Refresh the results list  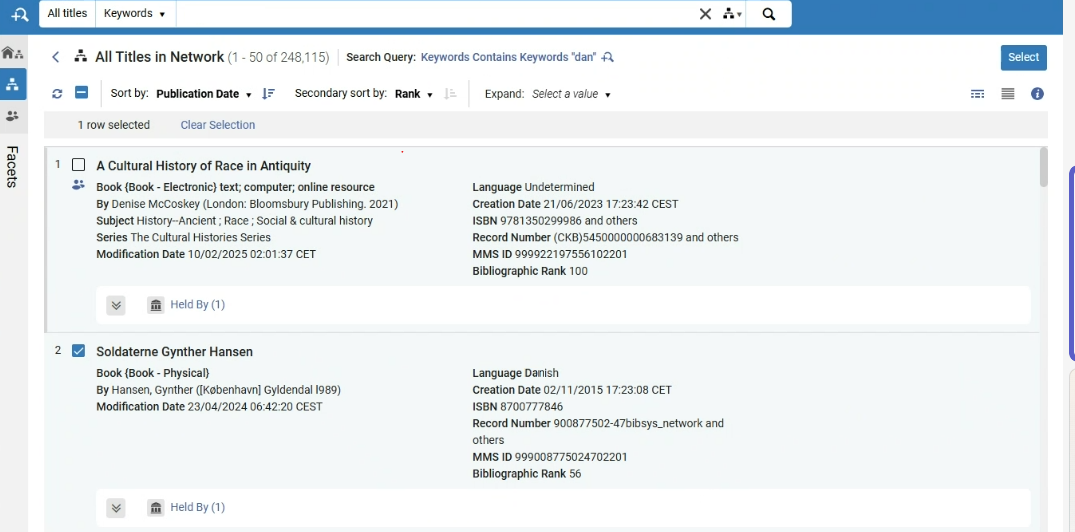57,94
